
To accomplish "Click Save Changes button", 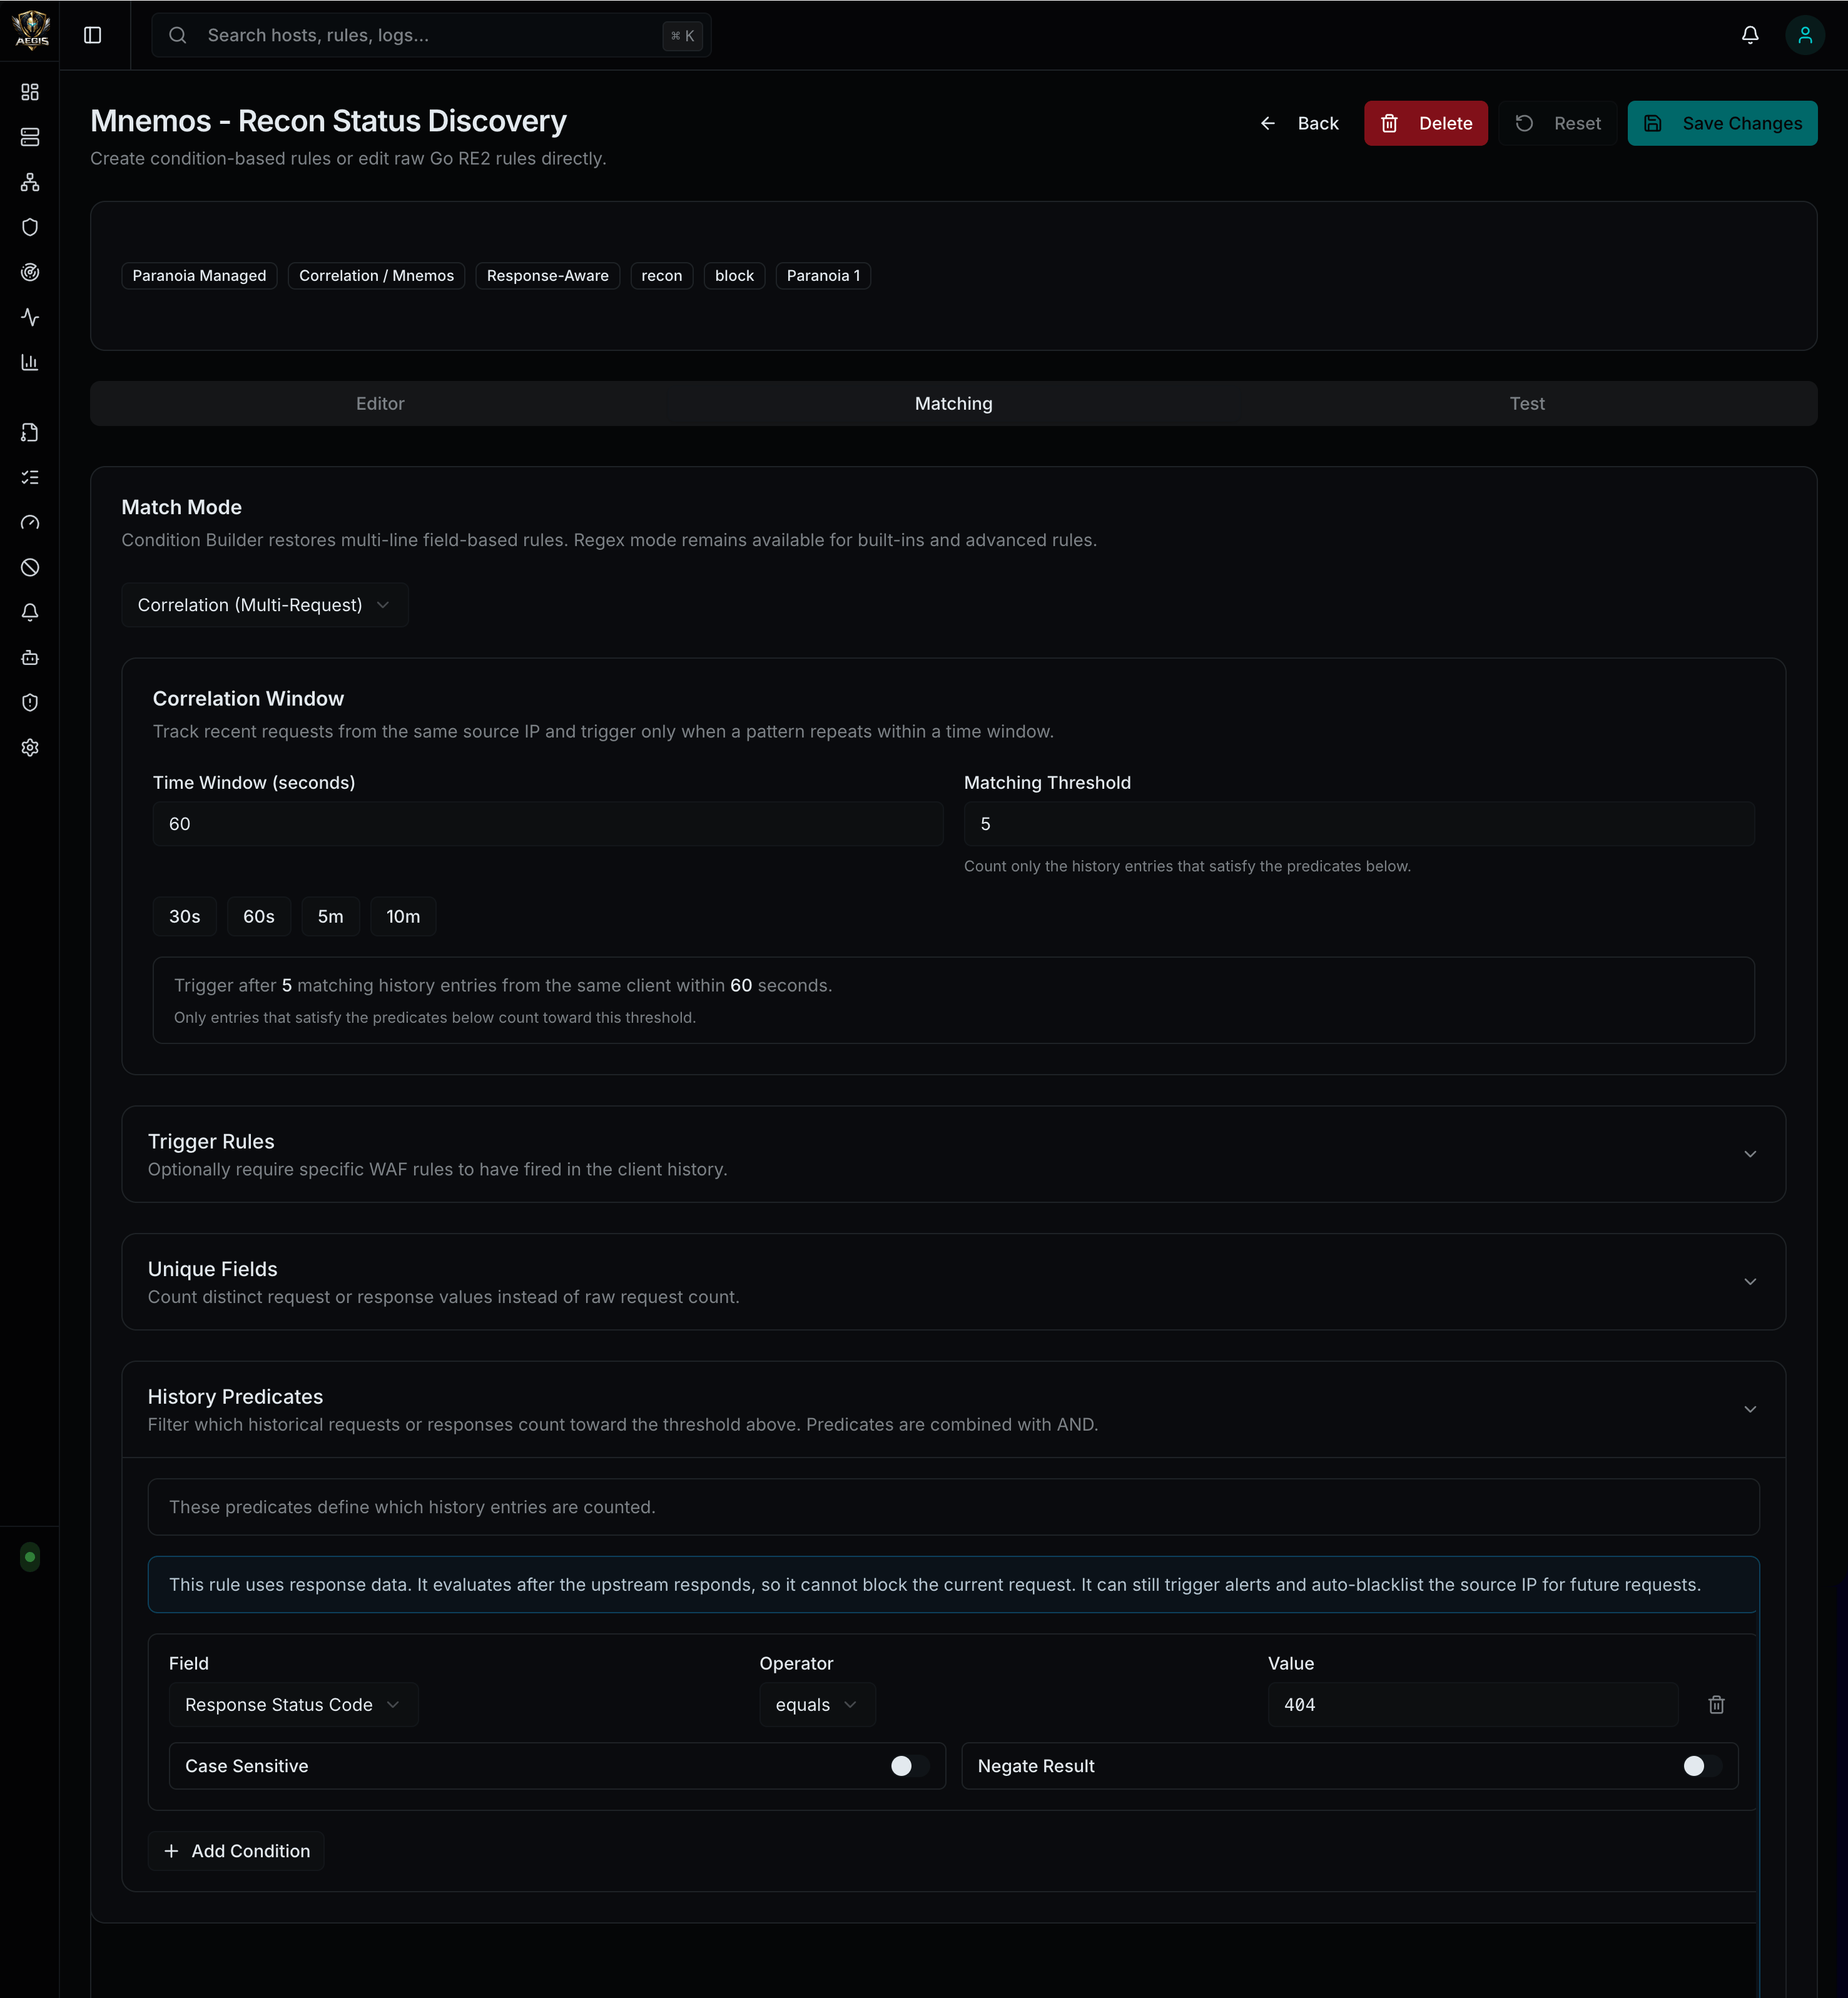I will point(1722,123).
